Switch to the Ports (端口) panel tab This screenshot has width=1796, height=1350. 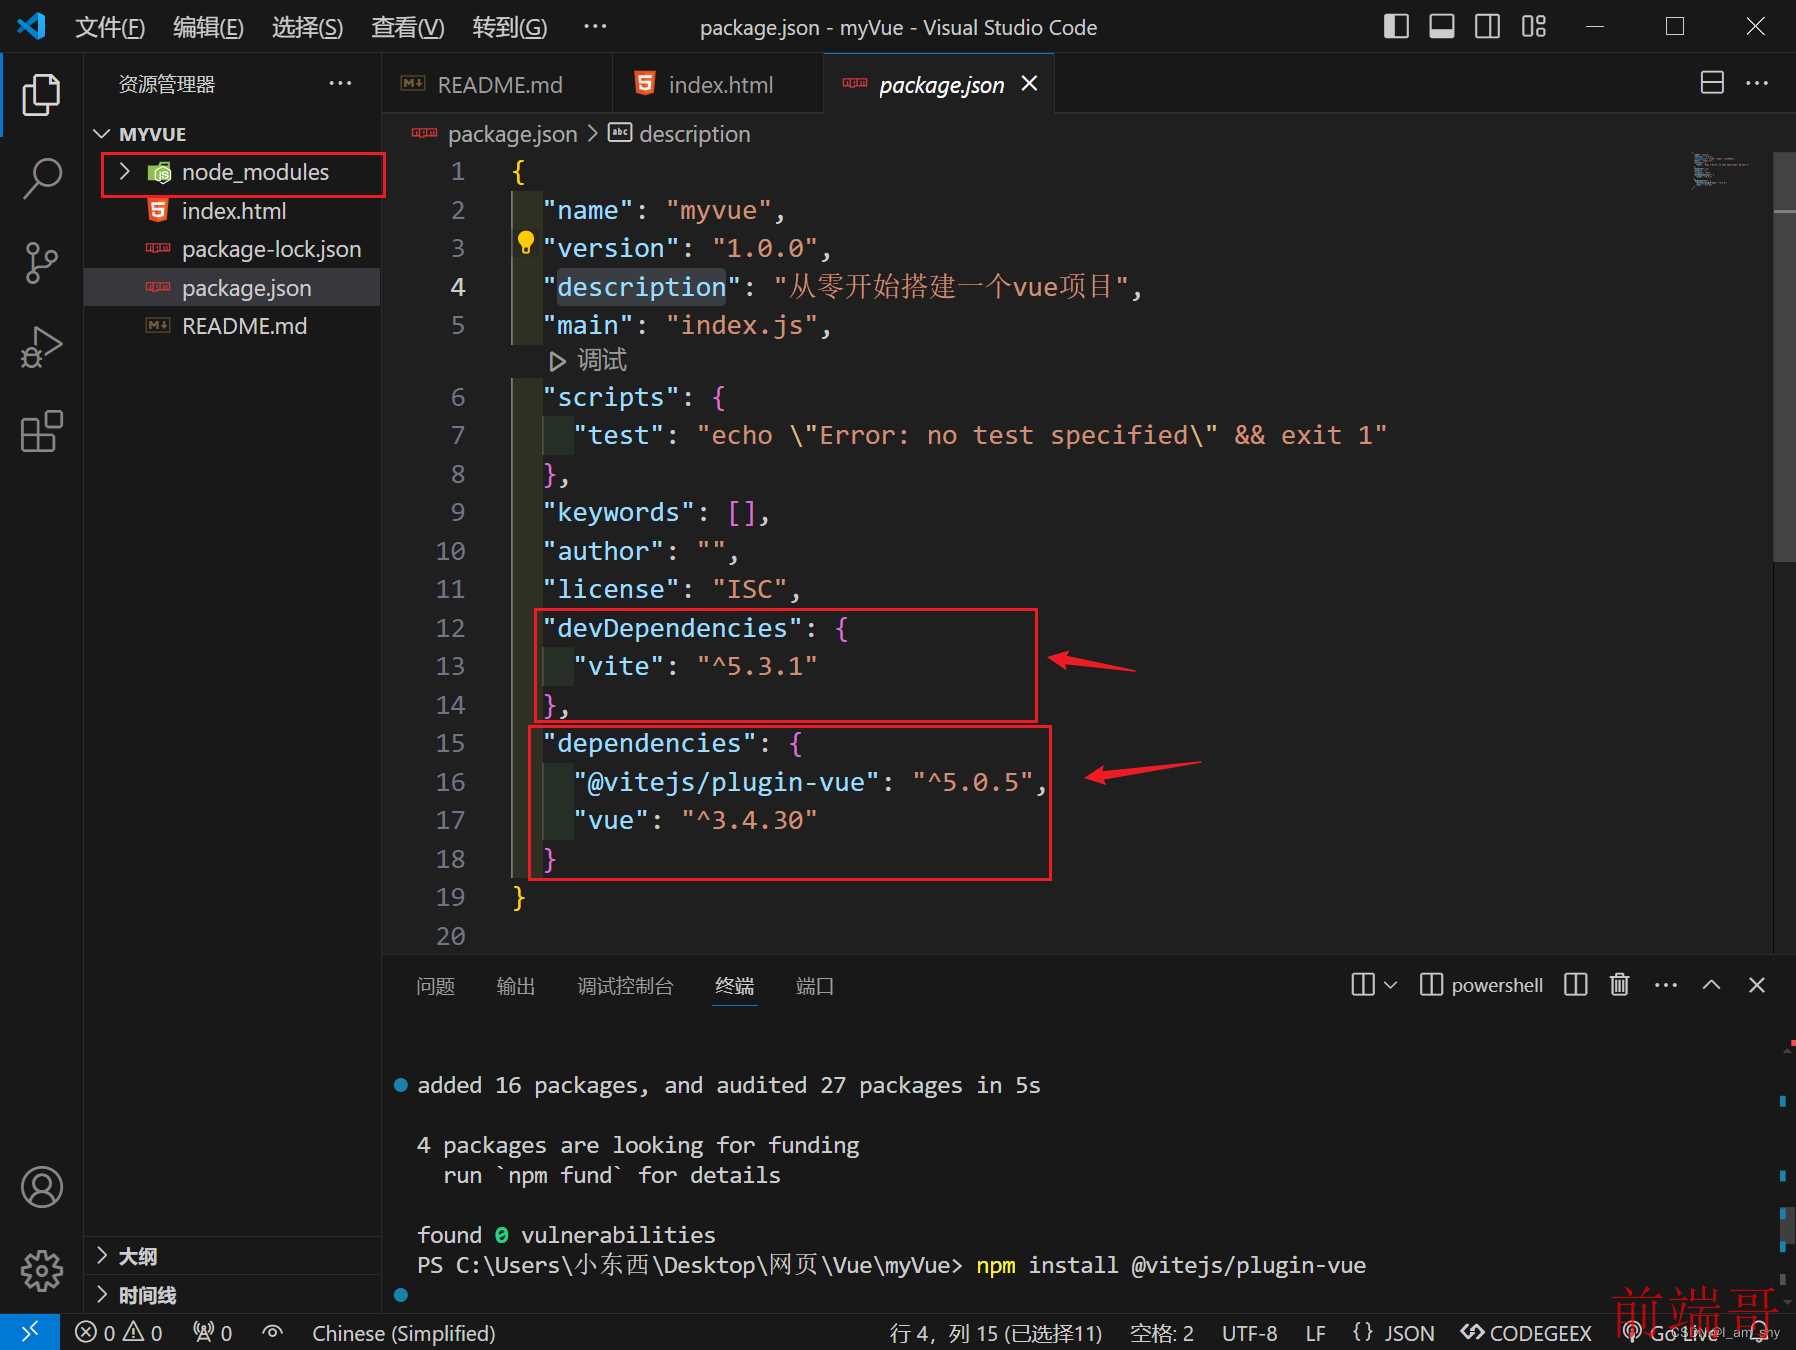pos(815,986)
